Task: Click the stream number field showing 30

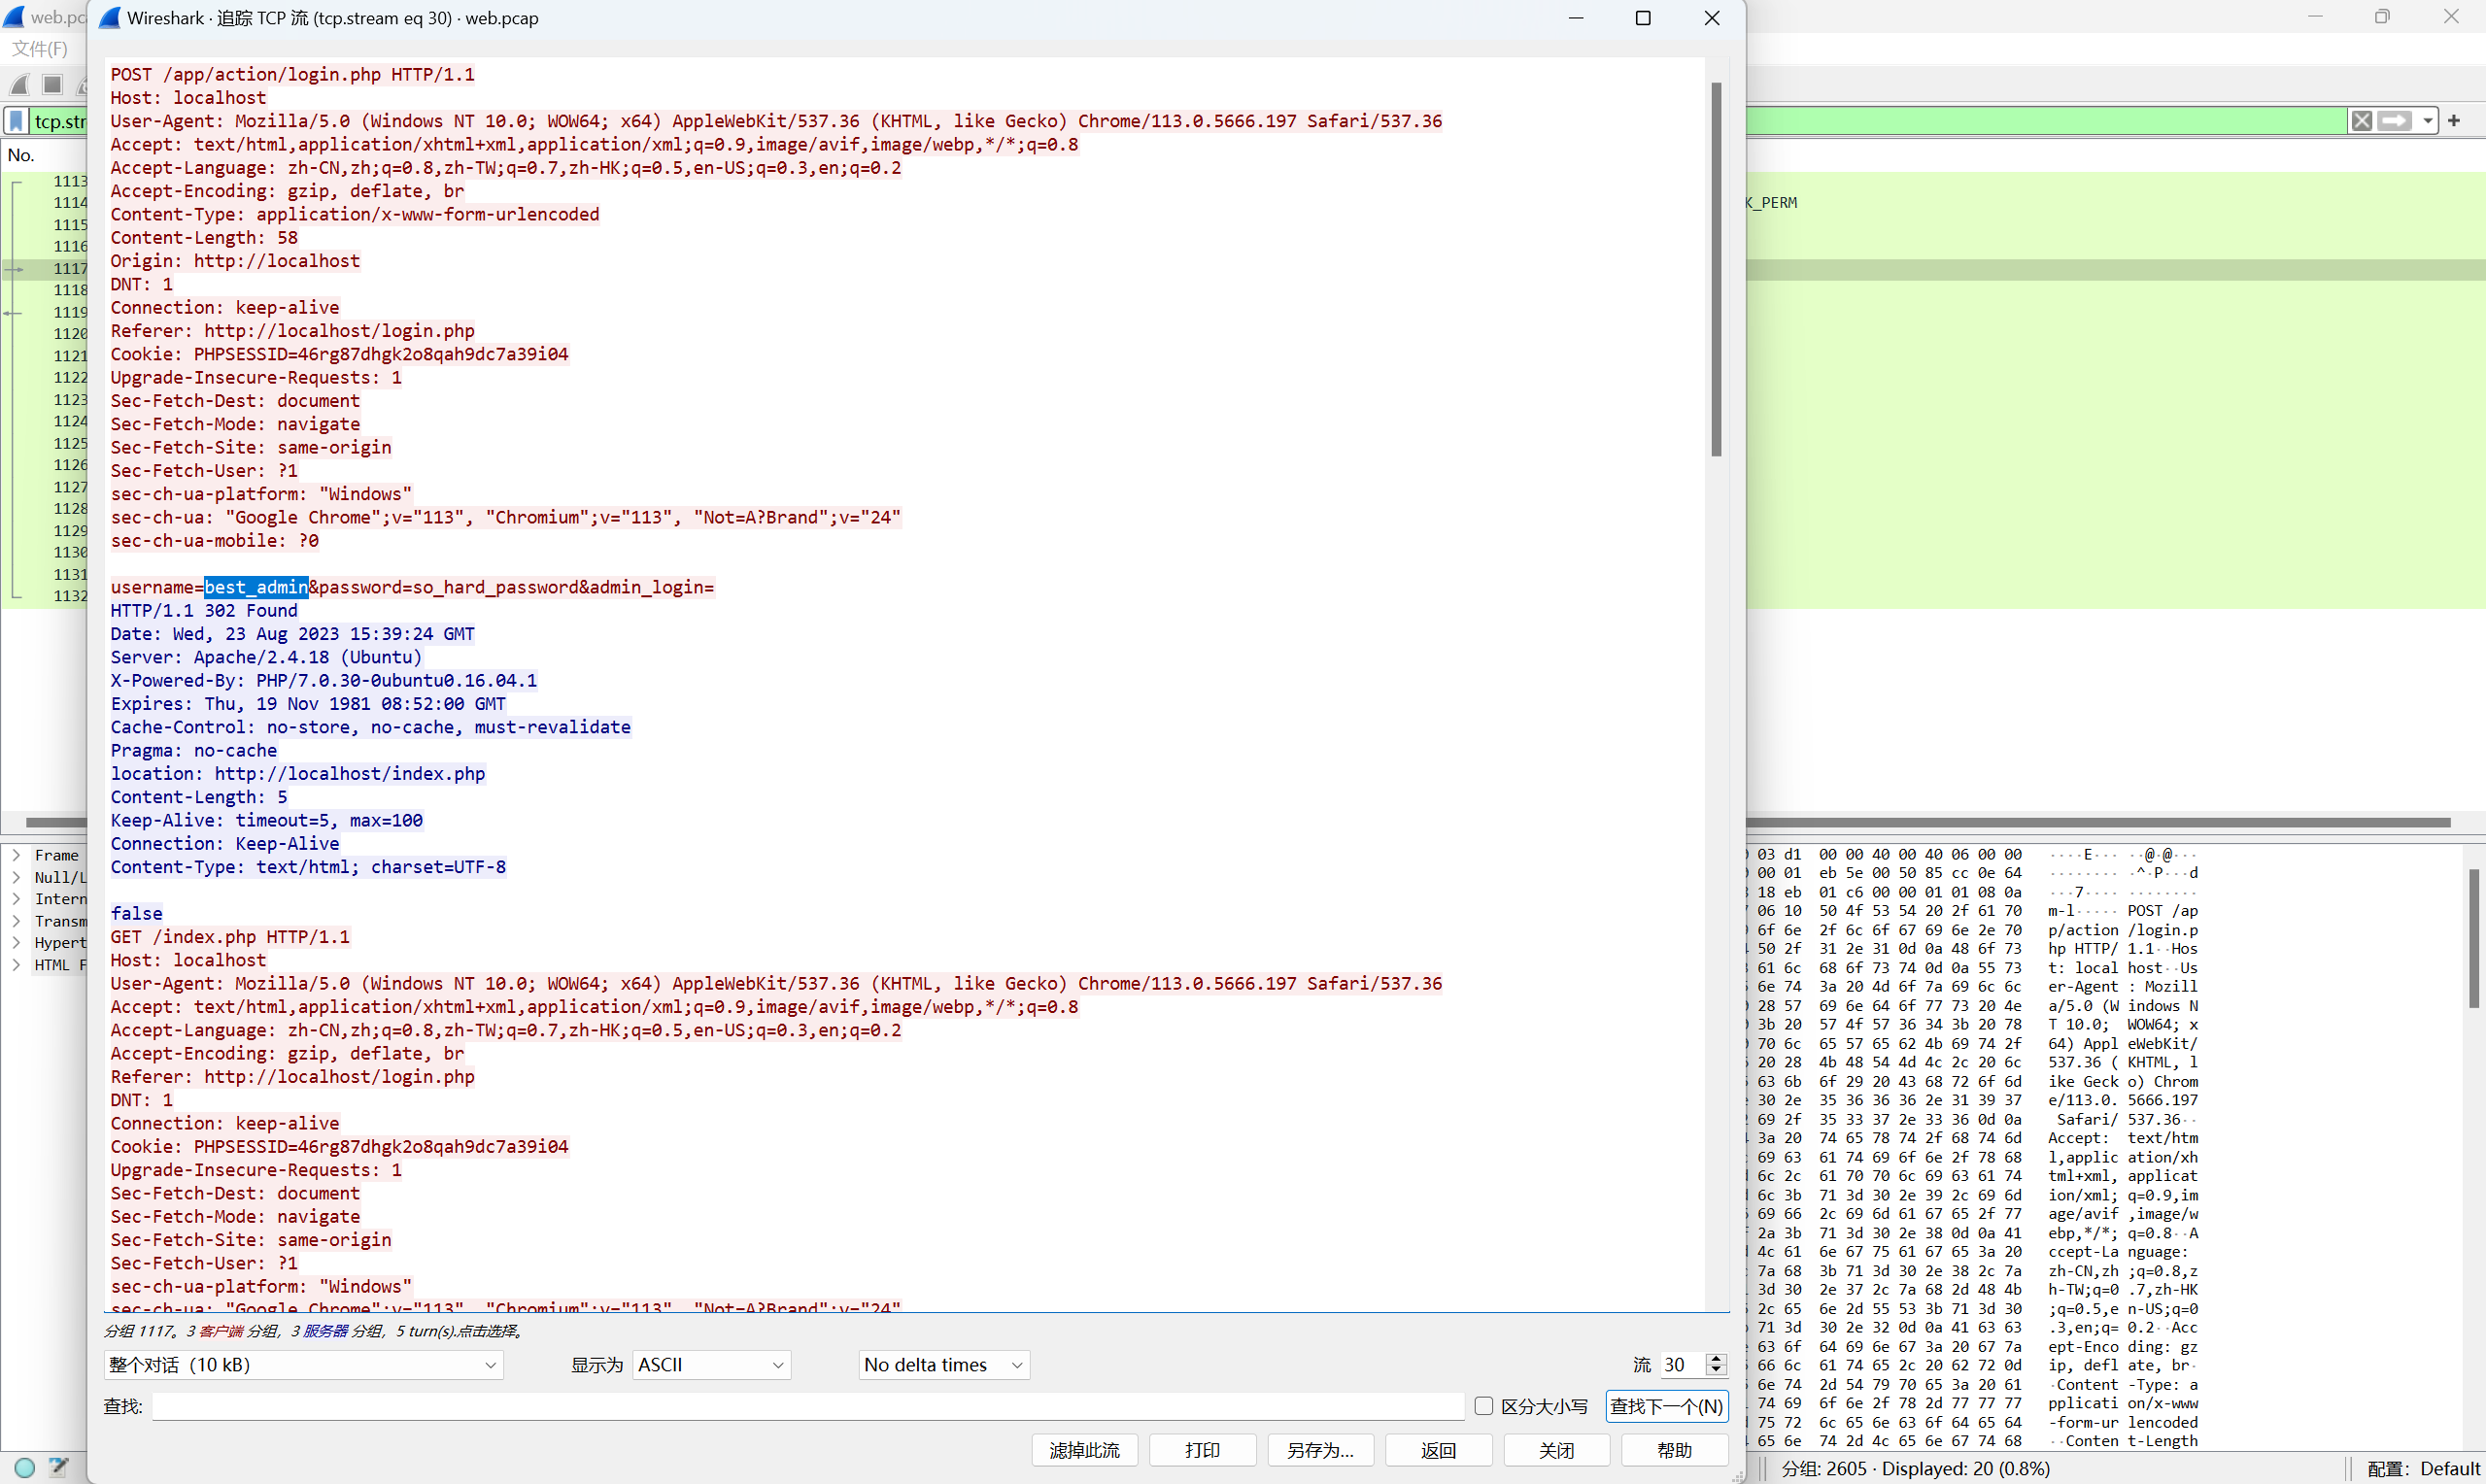Action: pyautogui.click(x=1683, y=1365)
